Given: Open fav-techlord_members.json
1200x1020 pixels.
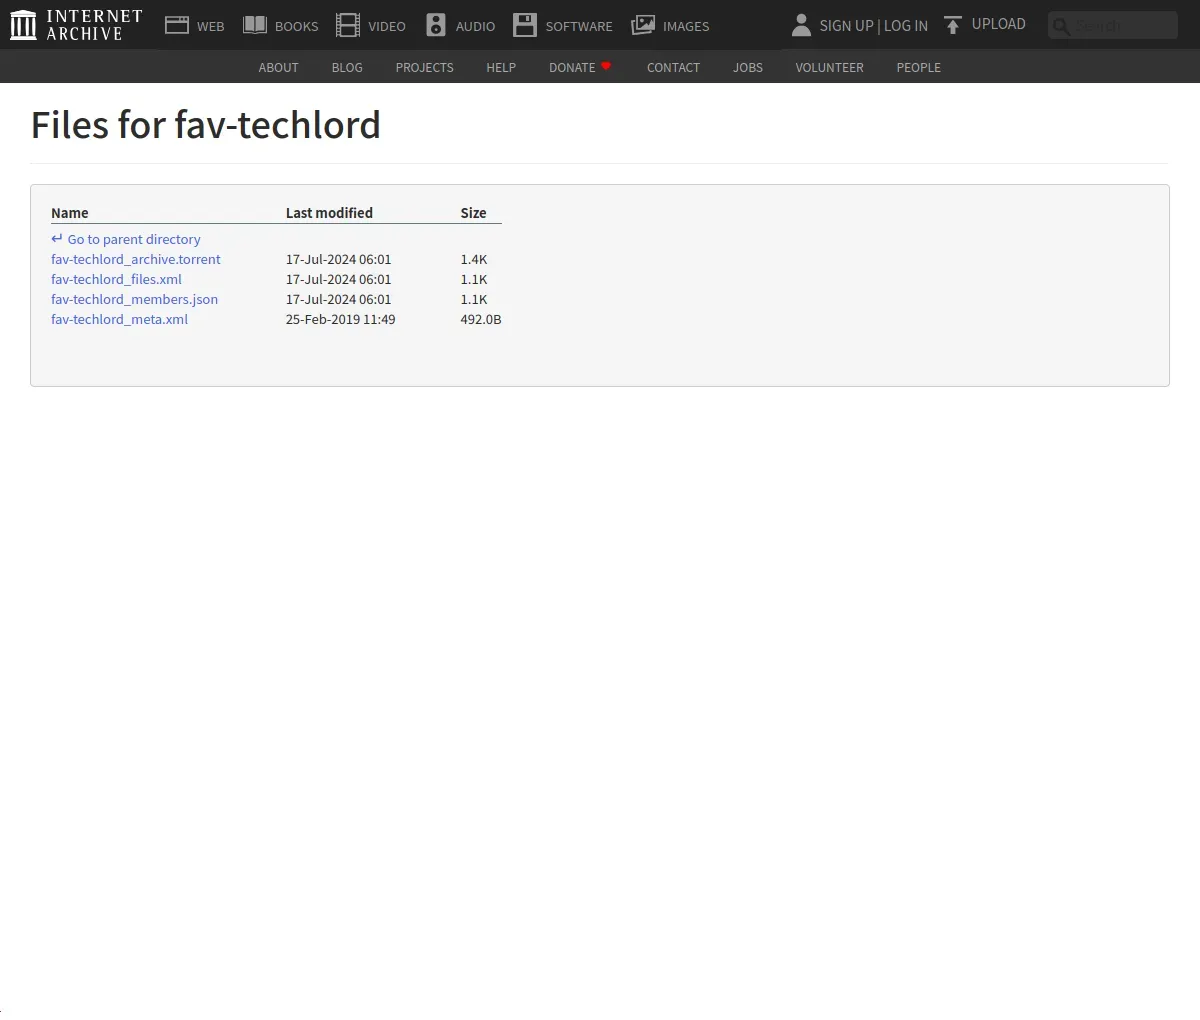Looking at the screenshot, I should 134,300.
